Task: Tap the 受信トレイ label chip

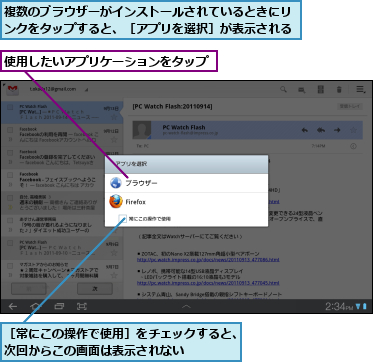Action: (350, 106)
